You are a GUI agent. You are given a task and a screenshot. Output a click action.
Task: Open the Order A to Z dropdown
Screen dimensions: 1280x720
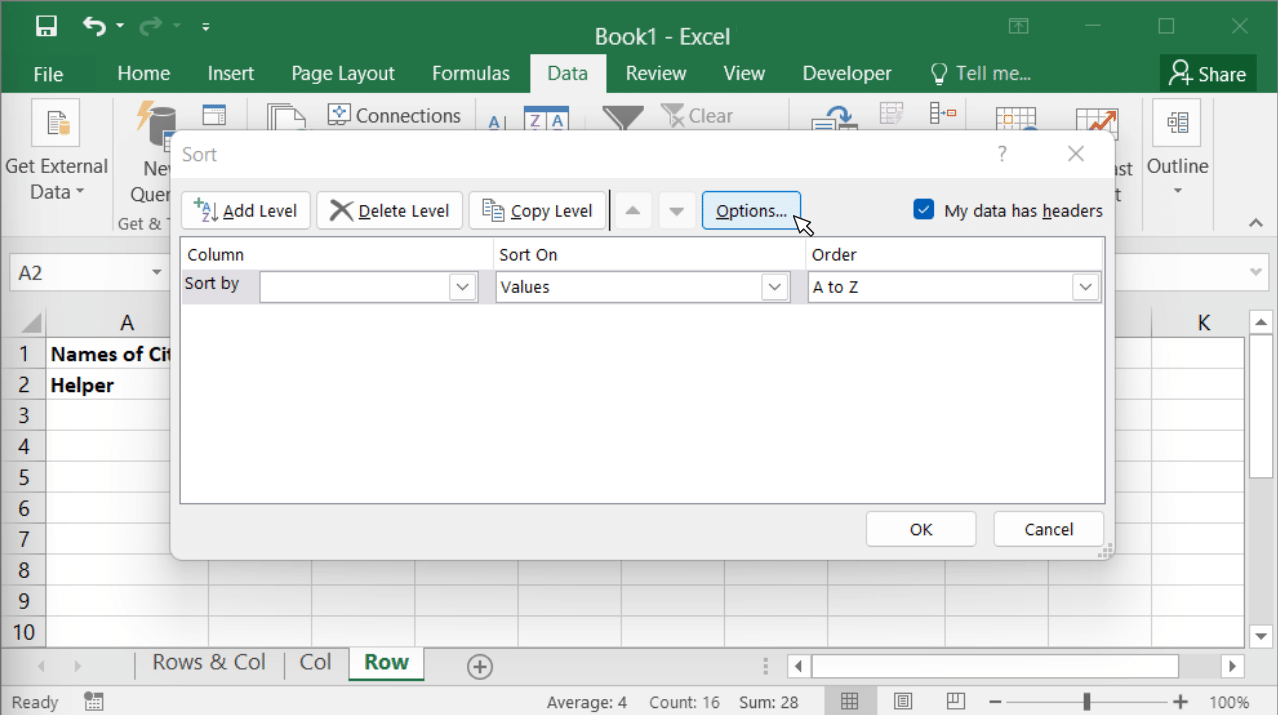[x=1085, y=288]
